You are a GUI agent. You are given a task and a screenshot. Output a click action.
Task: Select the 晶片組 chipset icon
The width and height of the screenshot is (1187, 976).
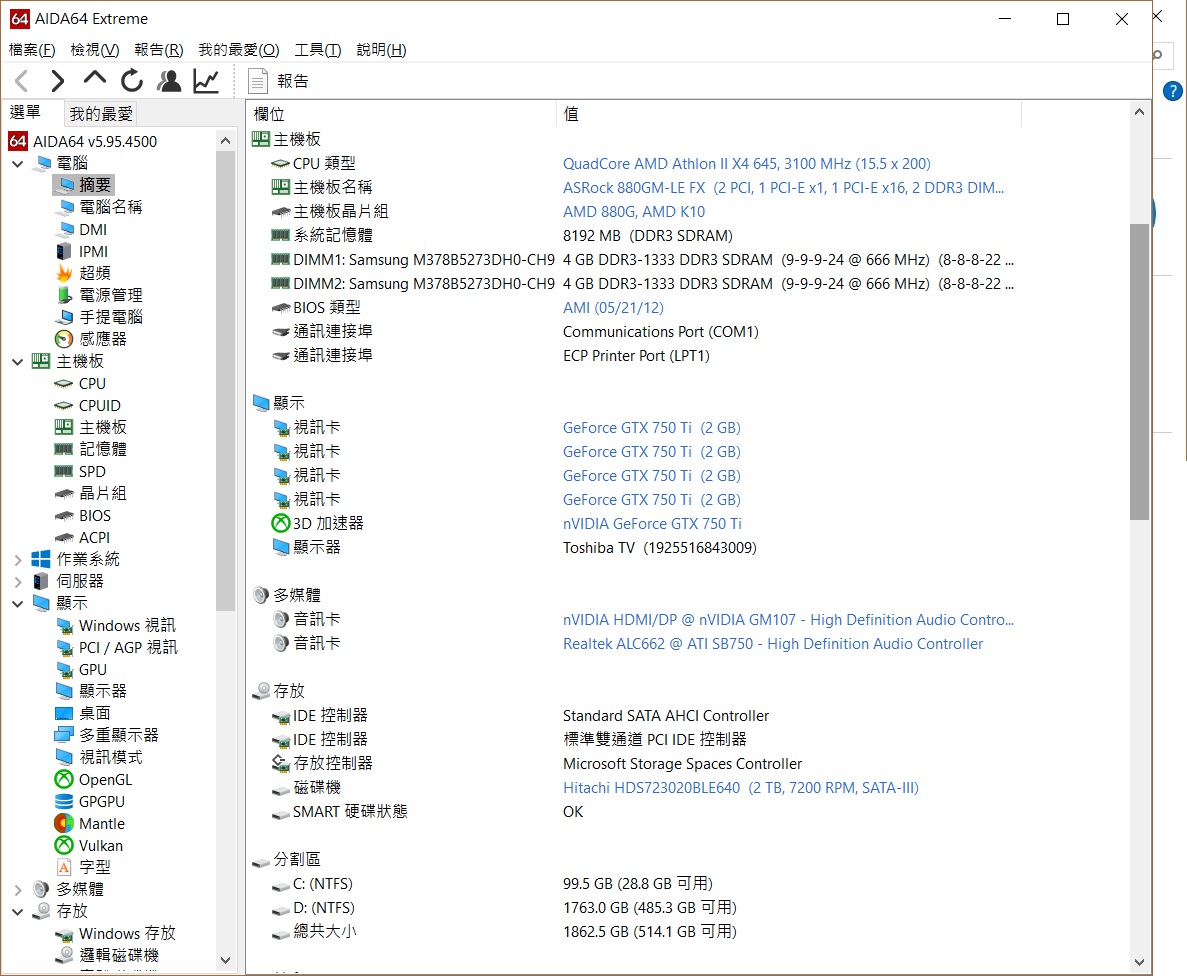pyautogui.click(x=64, y=494)
